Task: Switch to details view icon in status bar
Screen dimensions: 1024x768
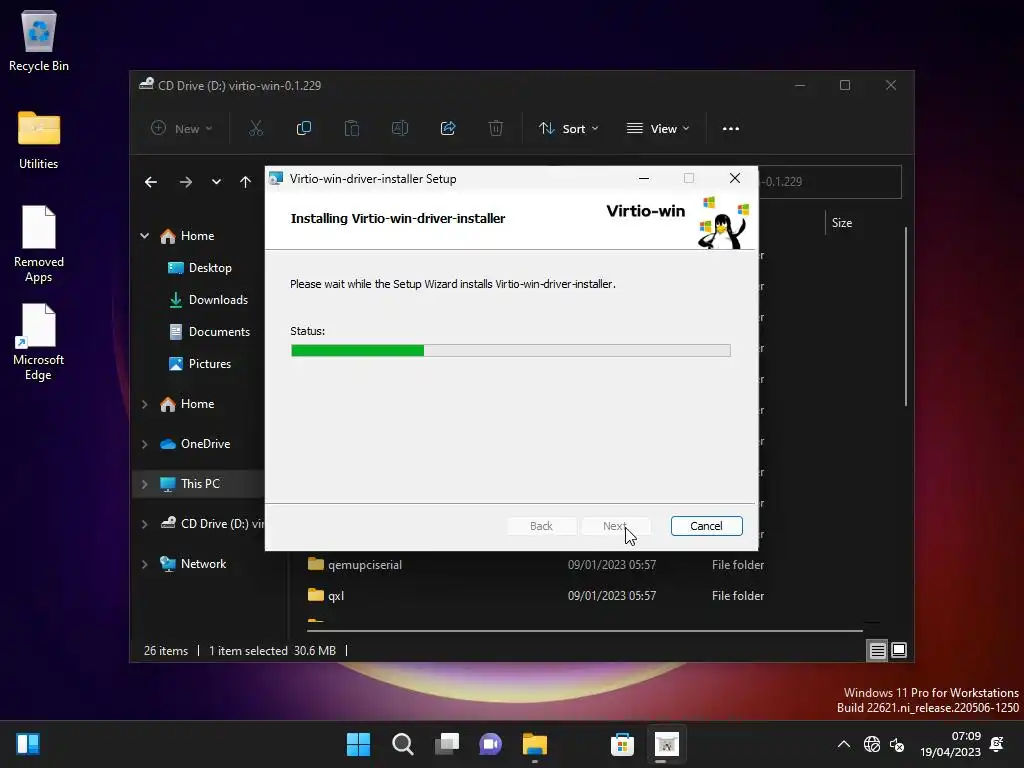Action: [877, 650]
